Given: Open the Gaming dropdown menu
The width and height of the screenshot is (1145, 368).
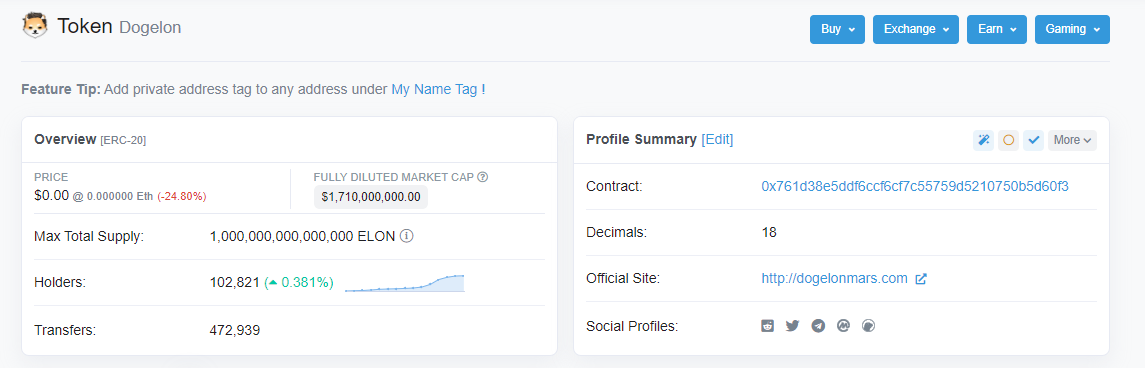Looking at the screenshot, I should 1072,29.
